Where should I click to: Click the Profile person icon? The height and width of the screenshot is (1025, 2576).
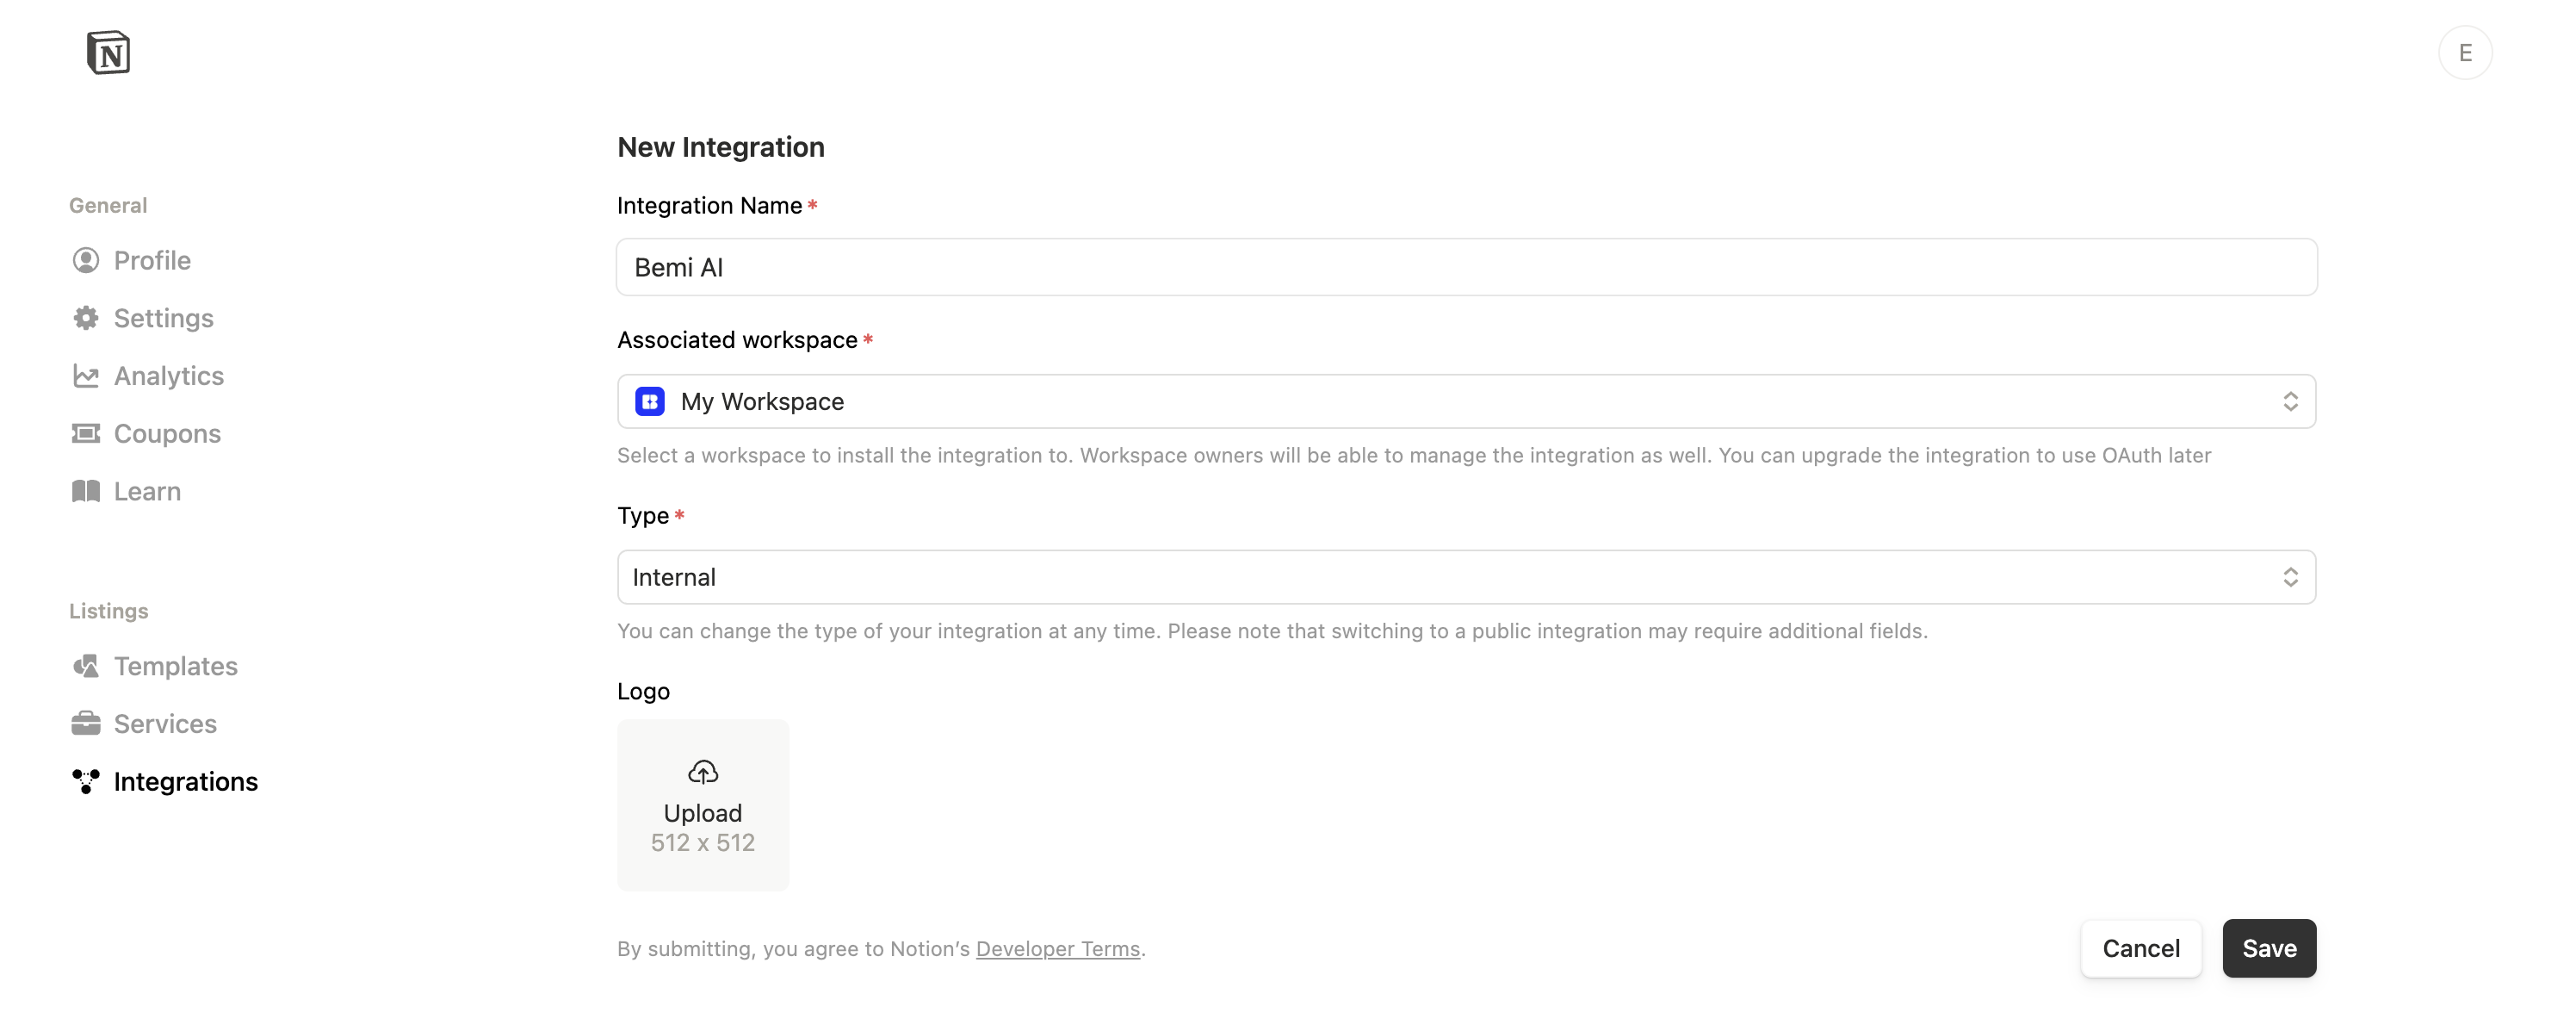[x=86, y=260]
